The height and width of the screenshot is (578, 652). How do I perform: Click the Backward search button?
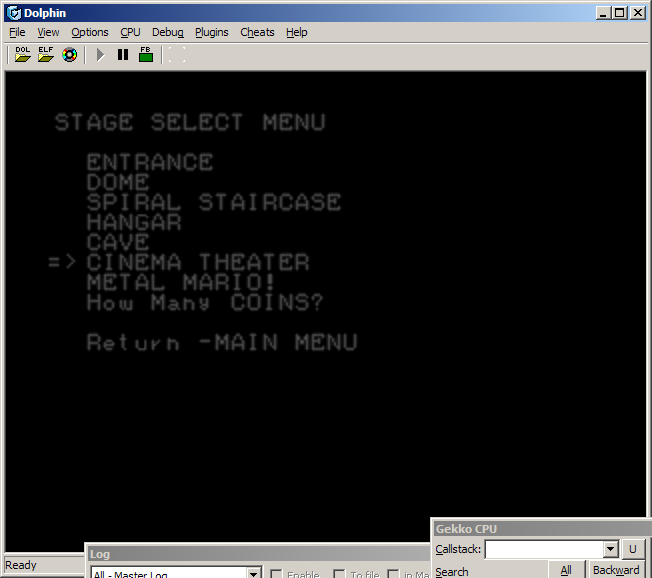click(616, 570)
